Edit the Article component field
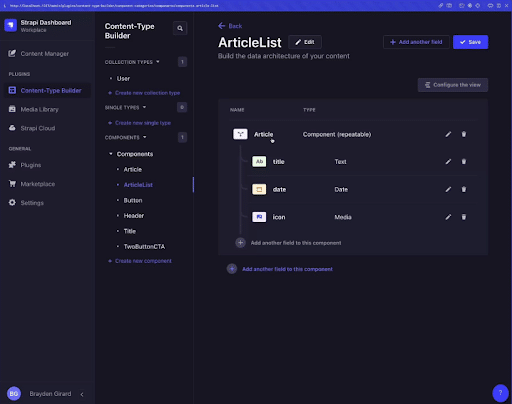The width and height of the screenshot is (512, 404). pyautogui.click(x=448, y=134)
